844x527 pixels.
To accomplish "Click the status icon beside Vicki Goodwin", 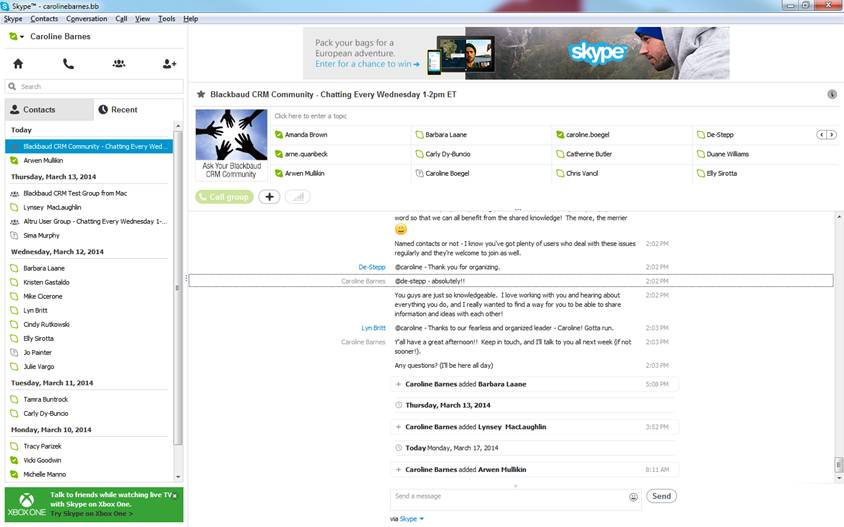I will click(x=14, y=460).
